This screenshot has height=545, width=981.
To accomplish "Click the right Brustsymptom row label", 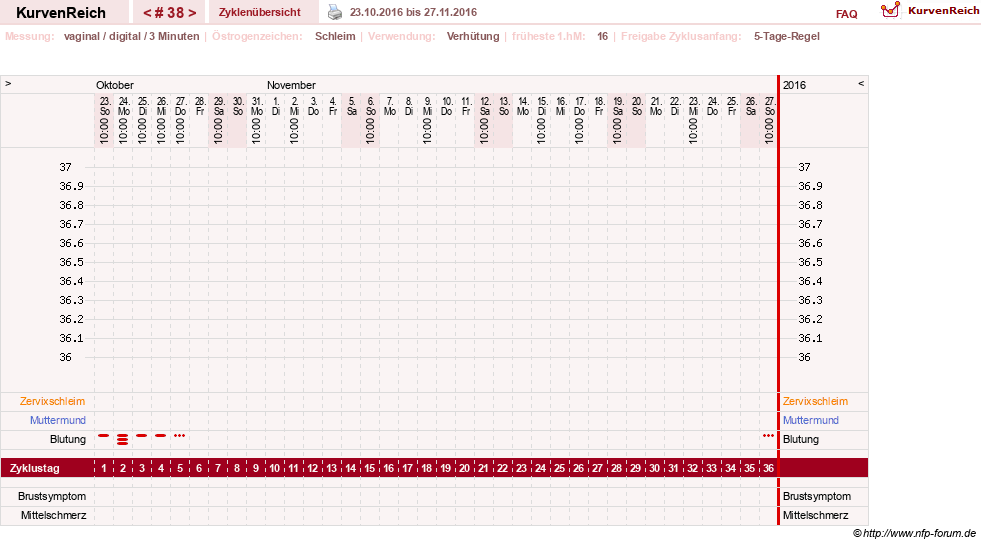I will [x=816, y=496].
